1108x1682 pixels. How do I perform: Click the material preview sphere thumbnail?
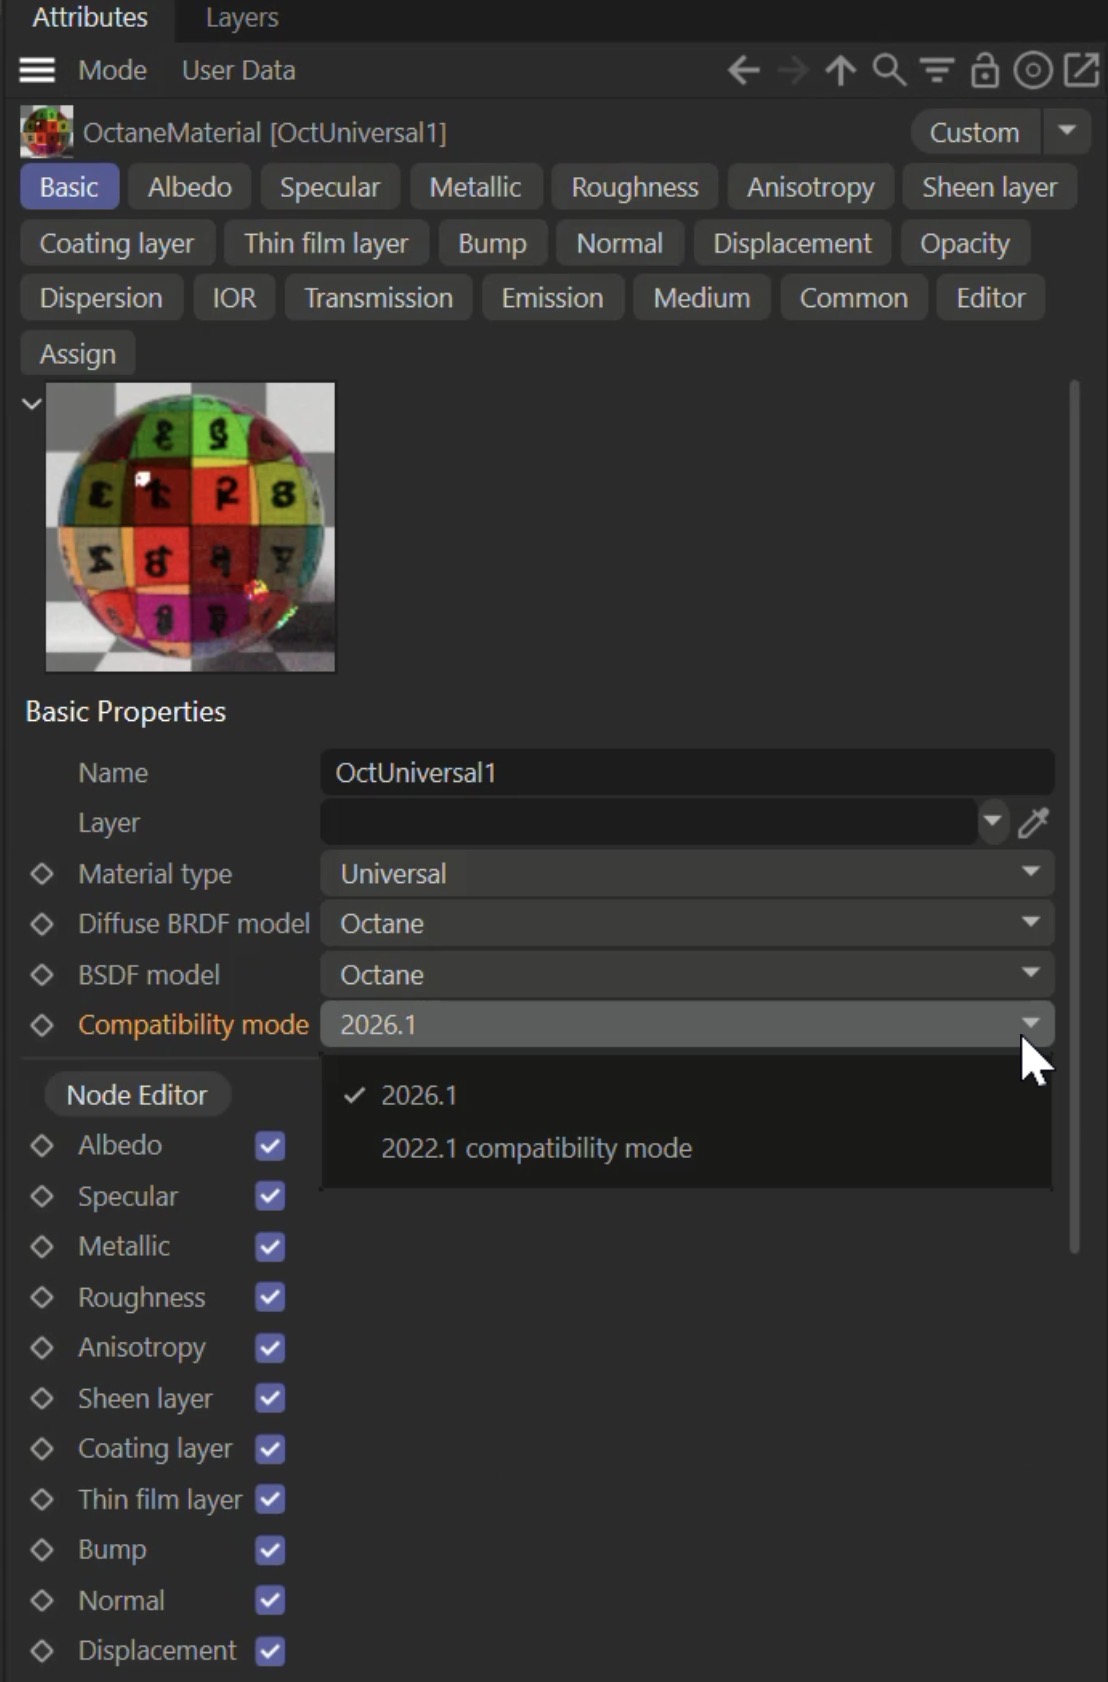click(x=191, y=527)
